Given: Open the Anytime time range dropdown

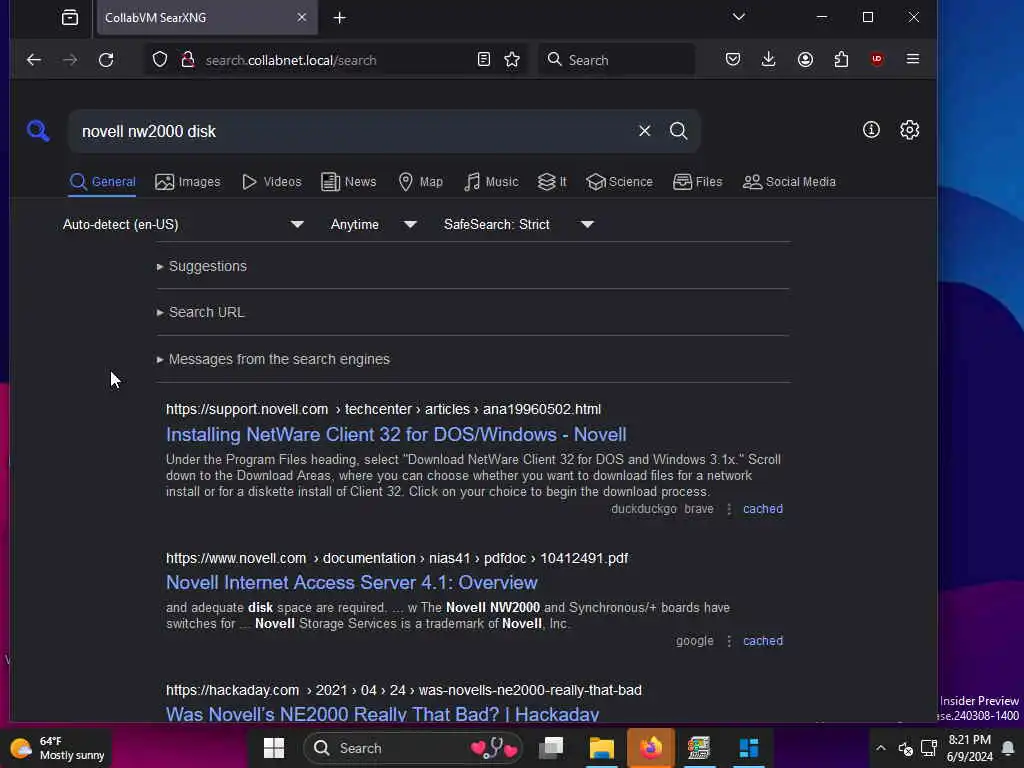Looking at the screenshot, I should pos(374,224).
